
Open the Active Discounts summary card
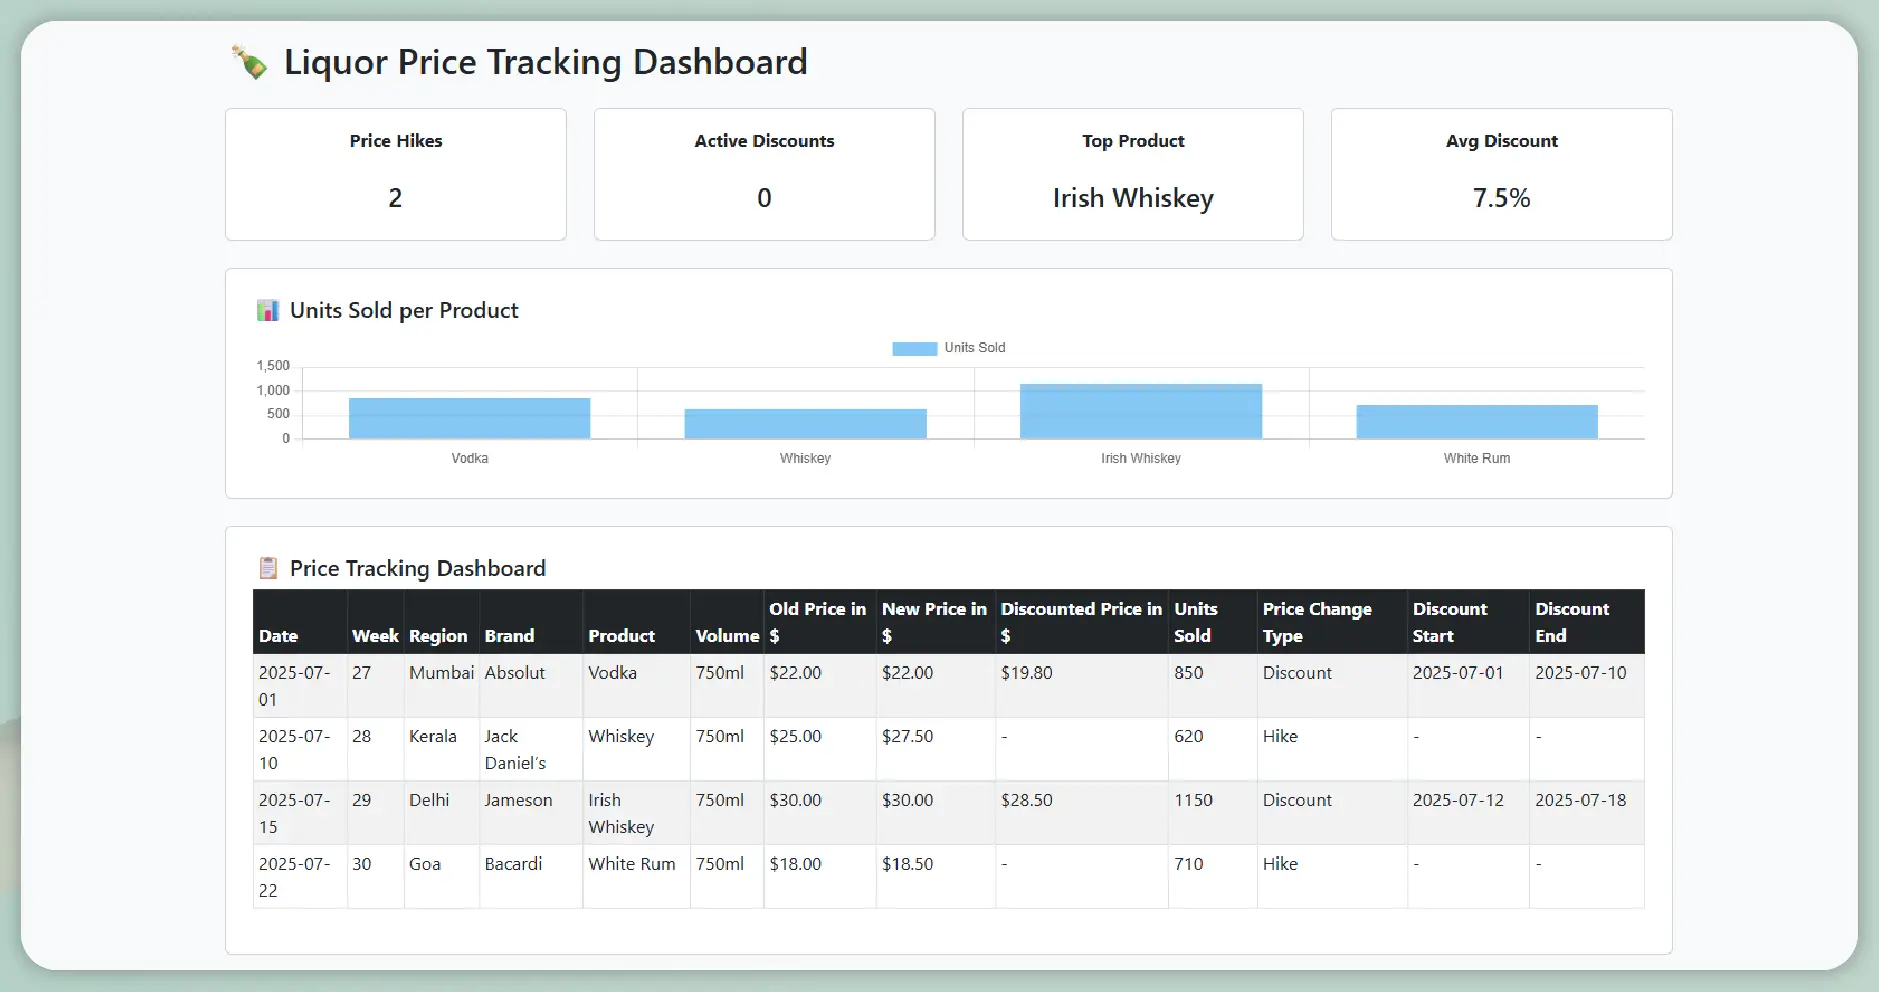[x=764, y=174]
